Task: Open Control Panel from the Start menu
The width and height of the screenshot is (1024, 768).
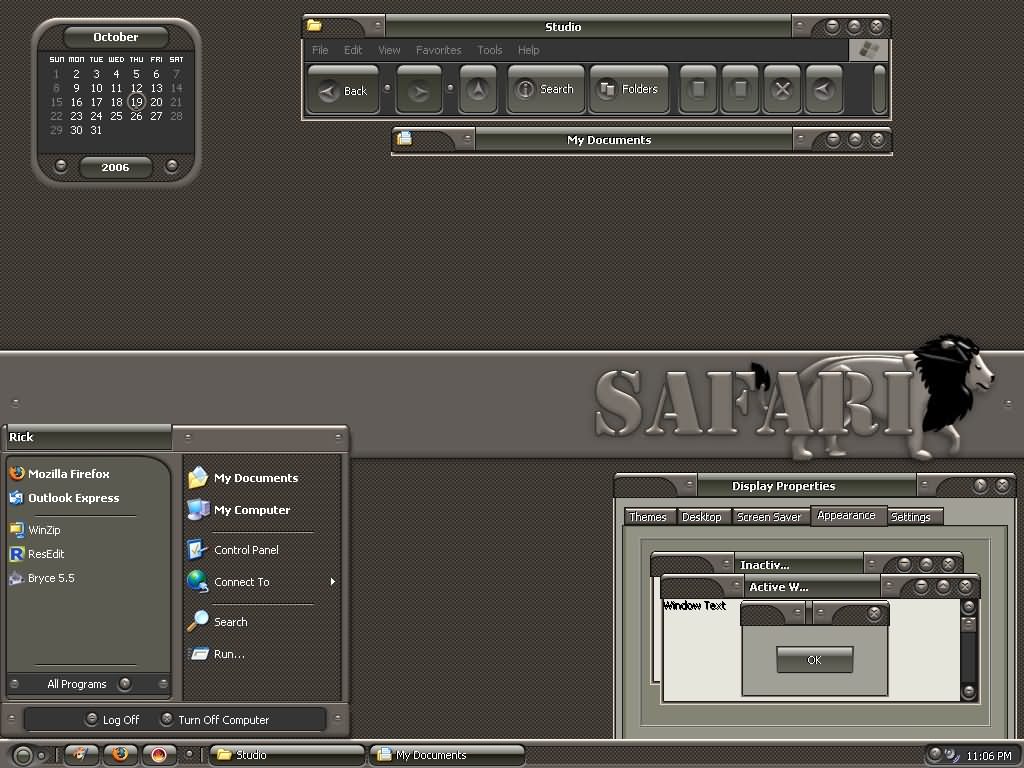Action: pyautogui.click(x=233, y=550)
